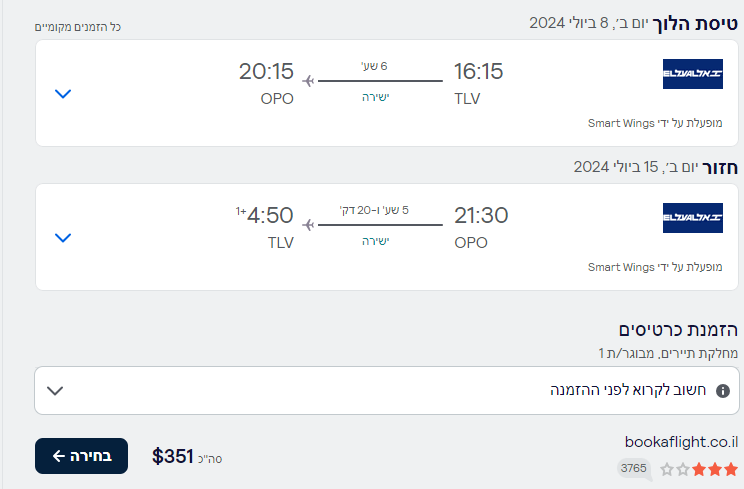This screenshot has width=744, height=489.
Task: Open the bookaflight.co.il provider link
Action: pos(681,442)
